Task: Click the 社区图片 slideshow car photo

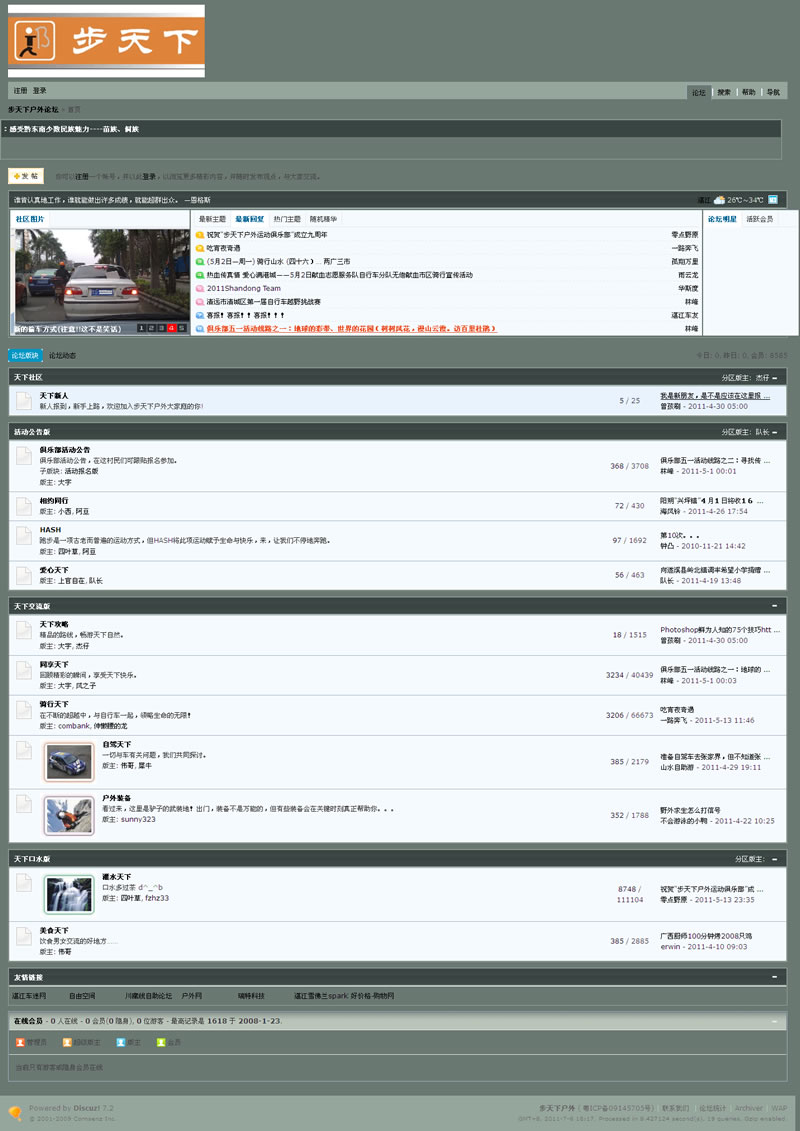Action: click(x=100, y=275)
